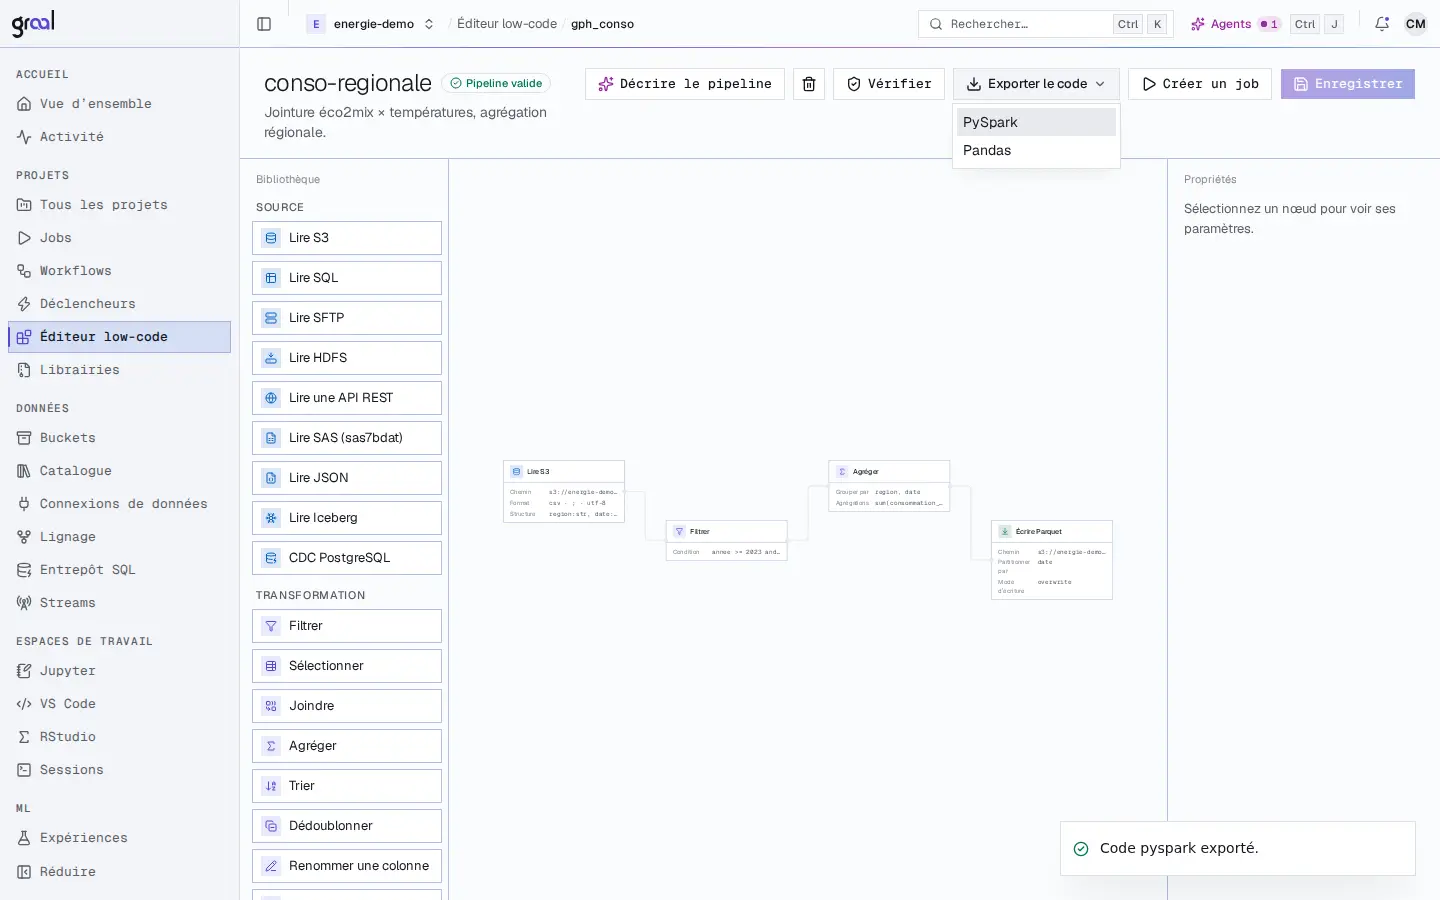Select the Filtrer node on canvas
Image resolution: width=1440 pixels, height=900 pixels.
click(727, 540)
